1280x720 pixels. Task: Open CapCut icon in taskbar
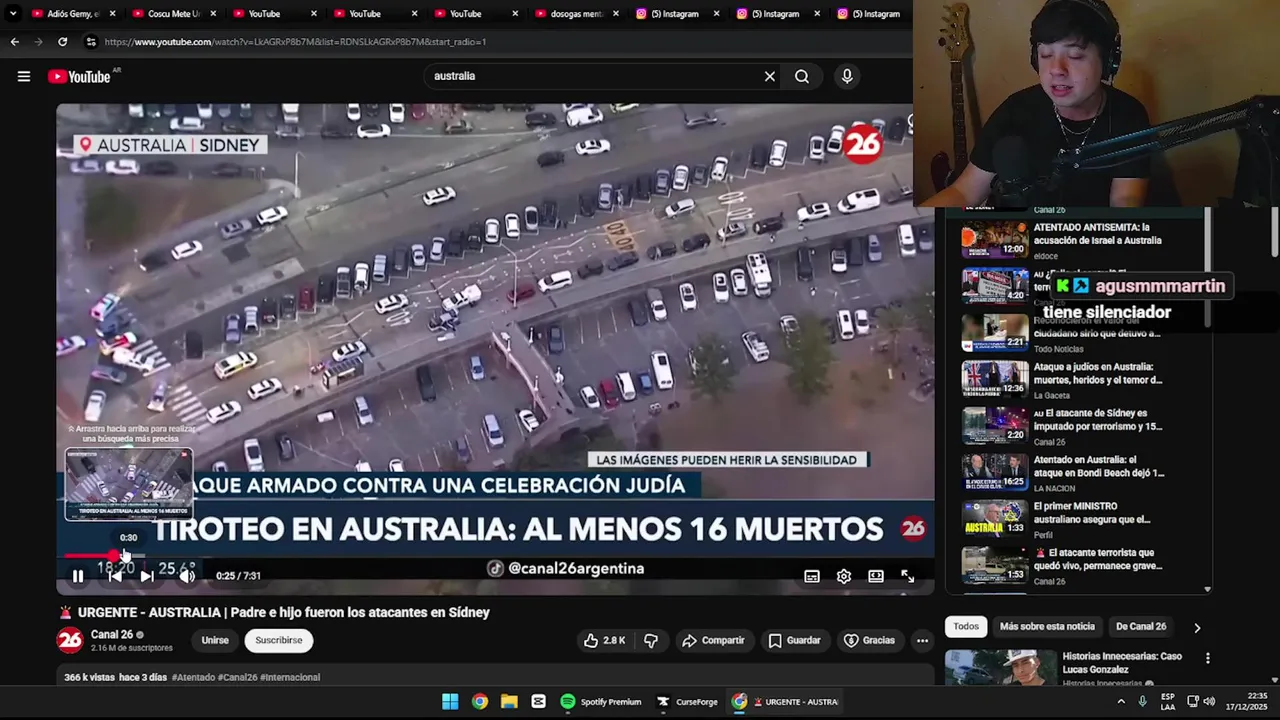(539, 702)
